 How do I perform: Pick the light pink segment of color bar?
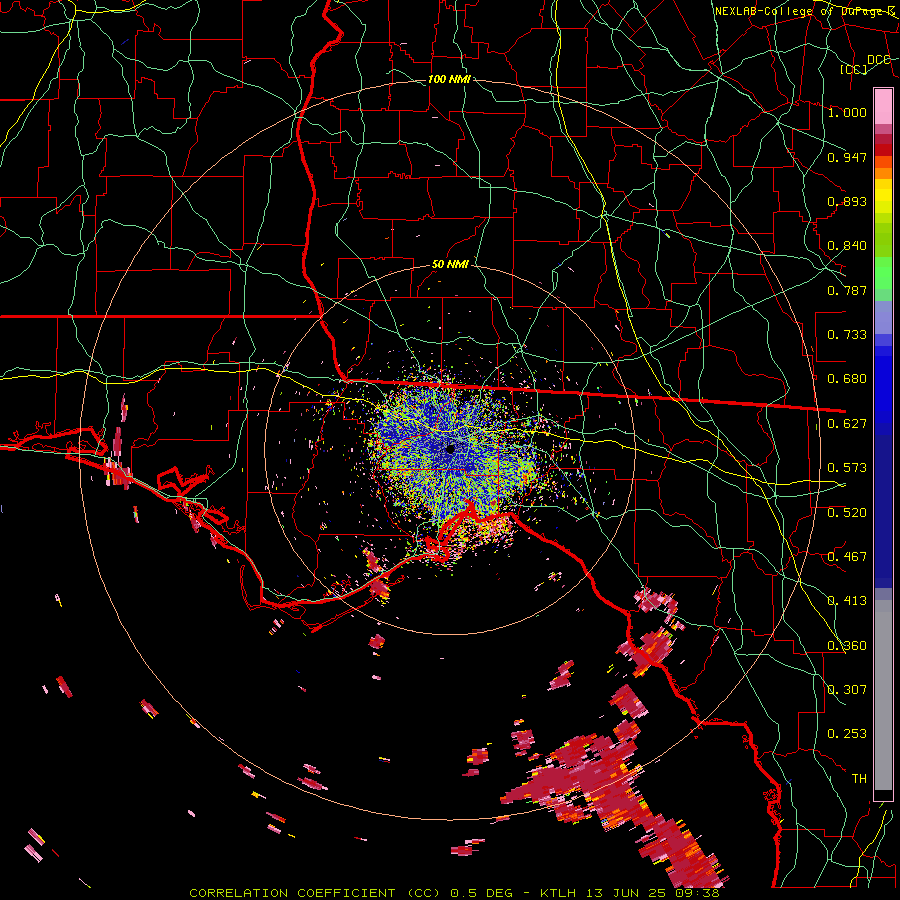883,106
